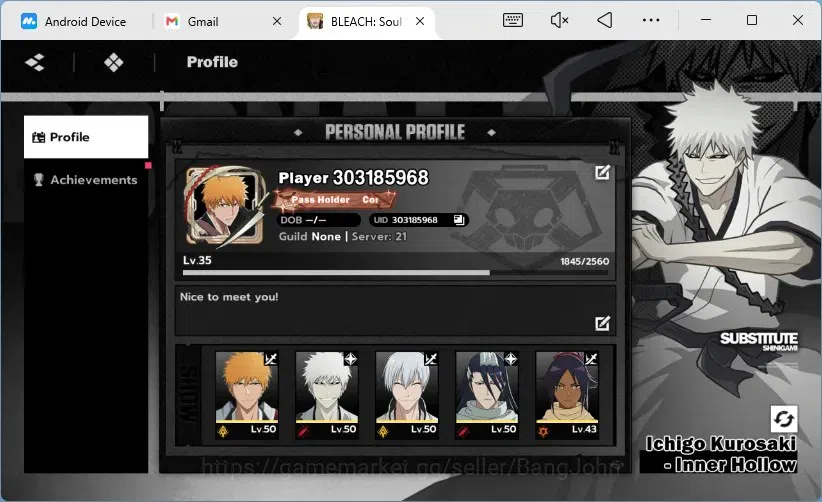Select the Byakuya Lv.50 character card
This screenshot has height=502, width=822.
pos(487,395)
